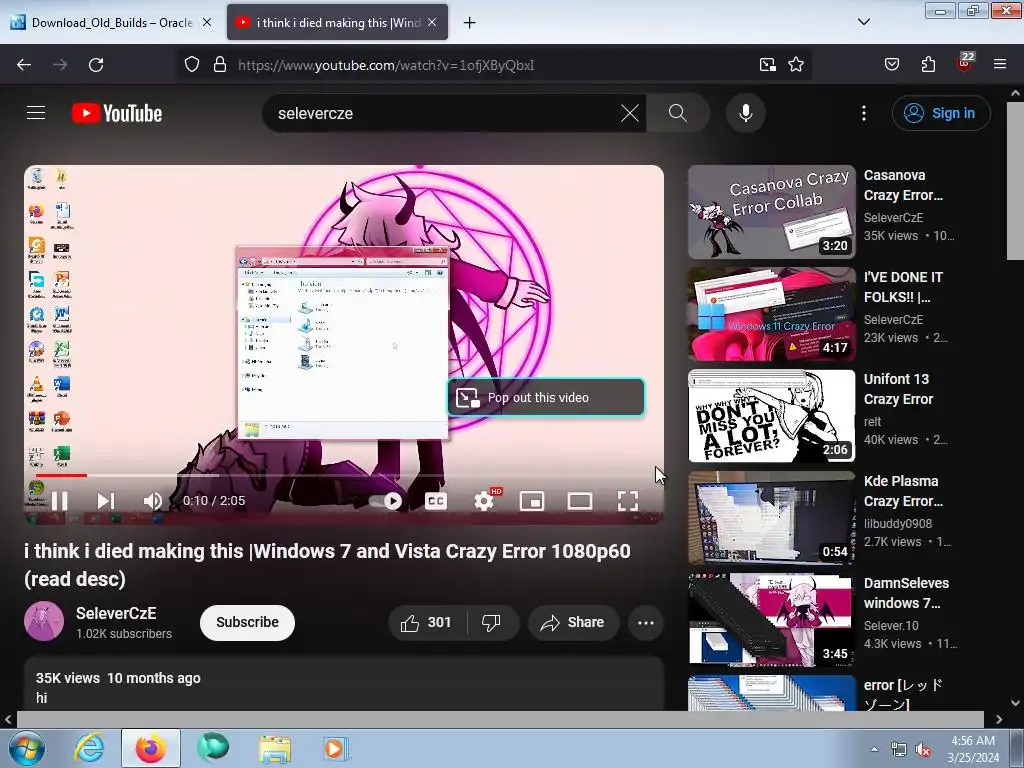The height and width of the screenshot is (768, 1024).
Task: Show hidden tray icons arrow
Action: click(x=874, y=749)
